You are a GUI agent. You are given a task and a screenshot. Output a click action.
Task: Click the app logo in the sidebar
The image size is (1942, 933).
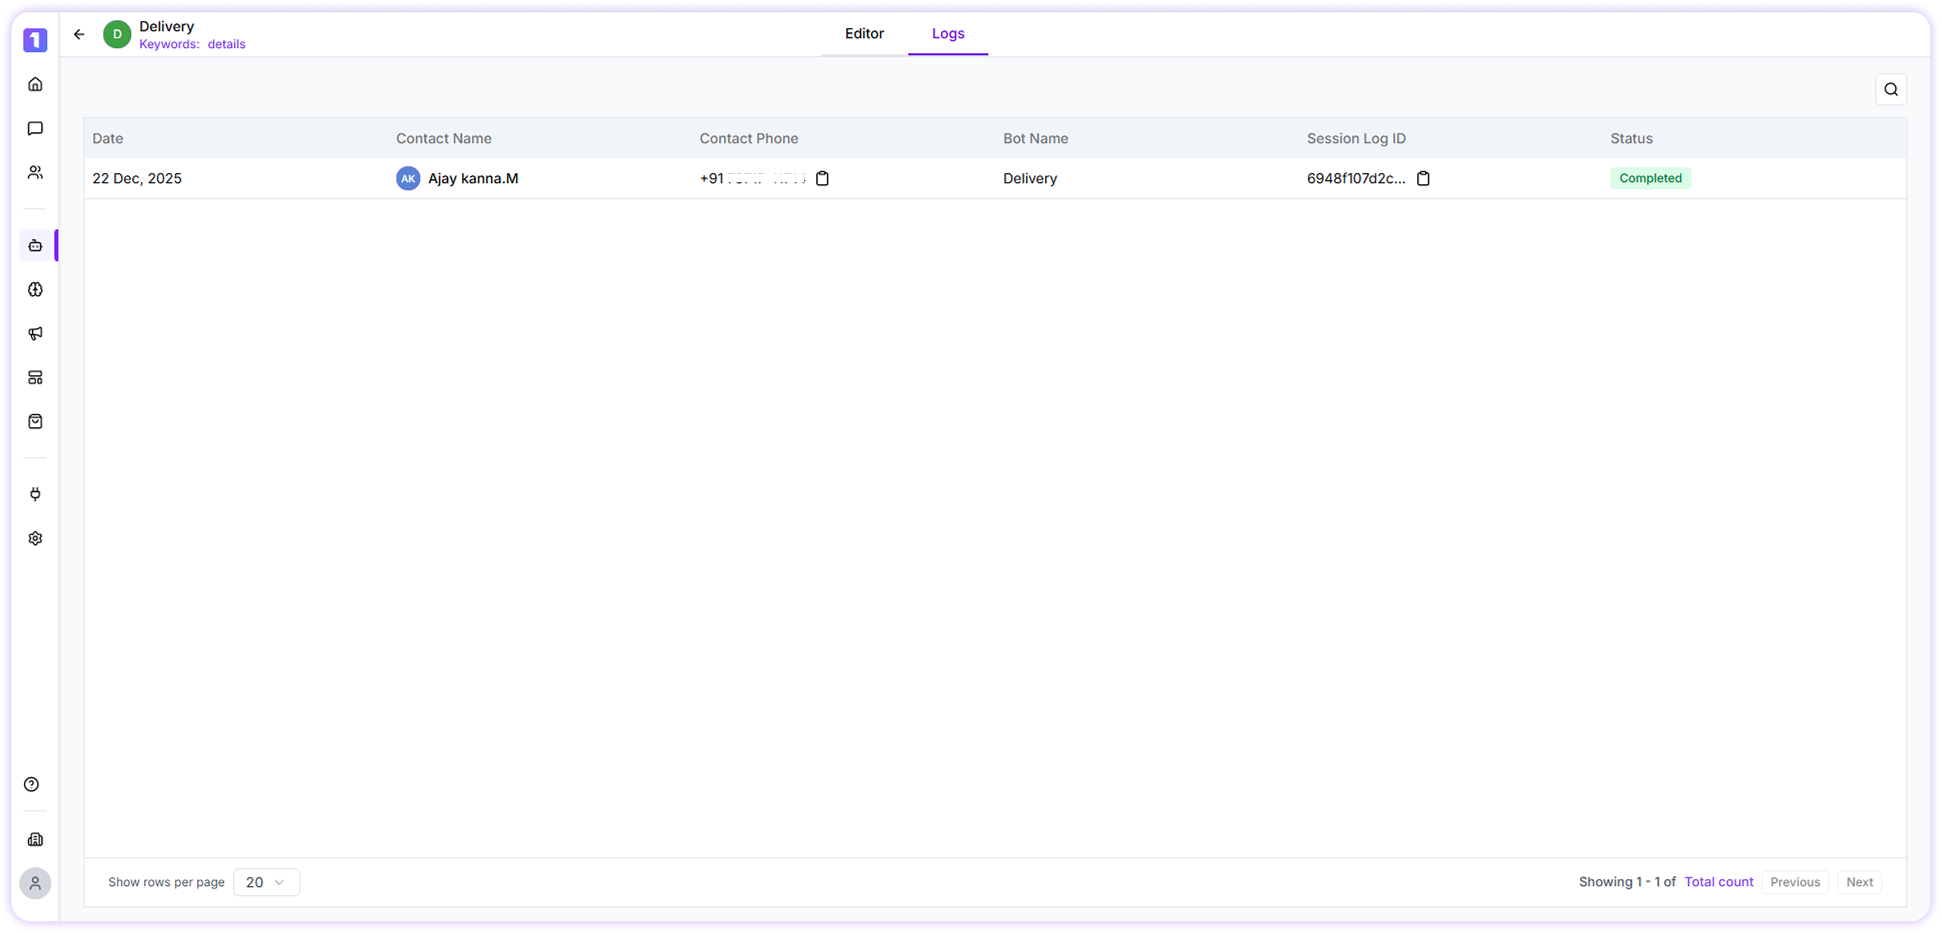pos(35,40)
